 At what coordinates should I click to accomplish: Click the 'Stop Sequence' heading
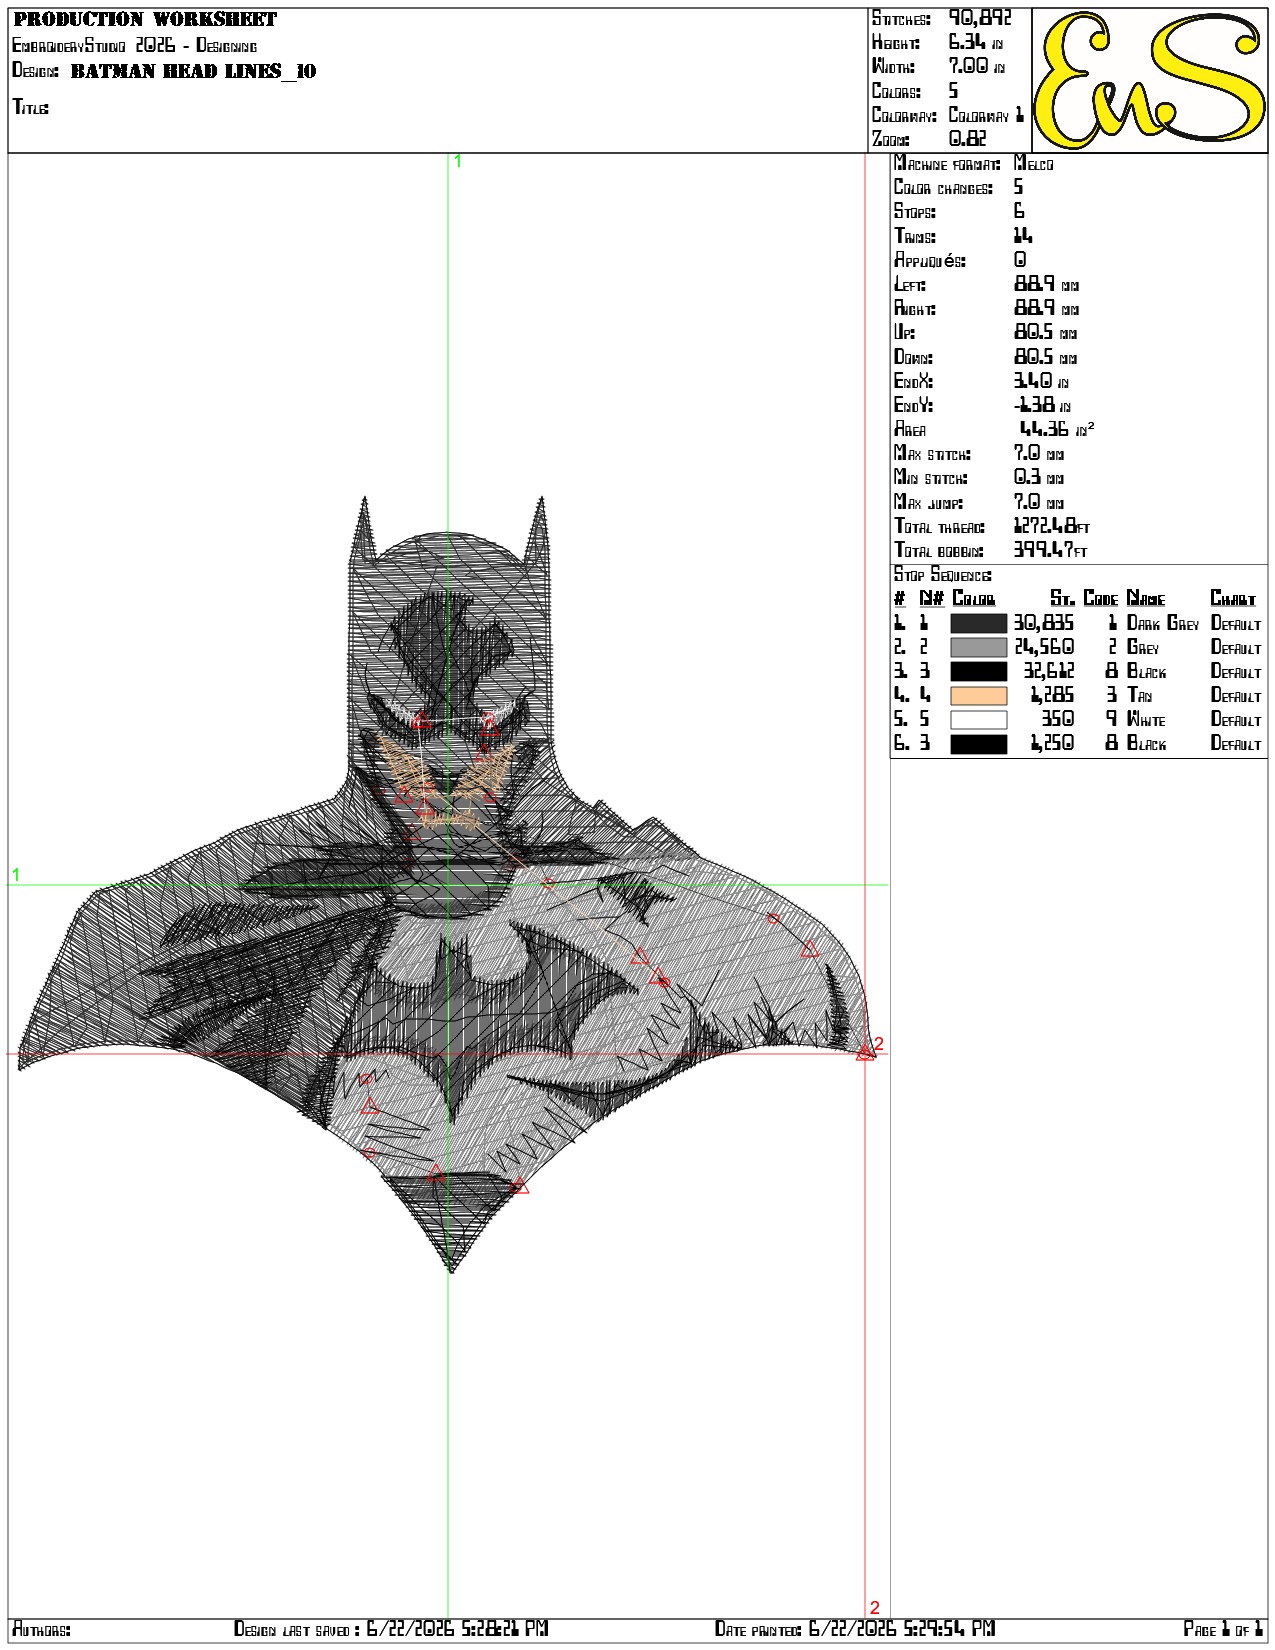(942, 574)
